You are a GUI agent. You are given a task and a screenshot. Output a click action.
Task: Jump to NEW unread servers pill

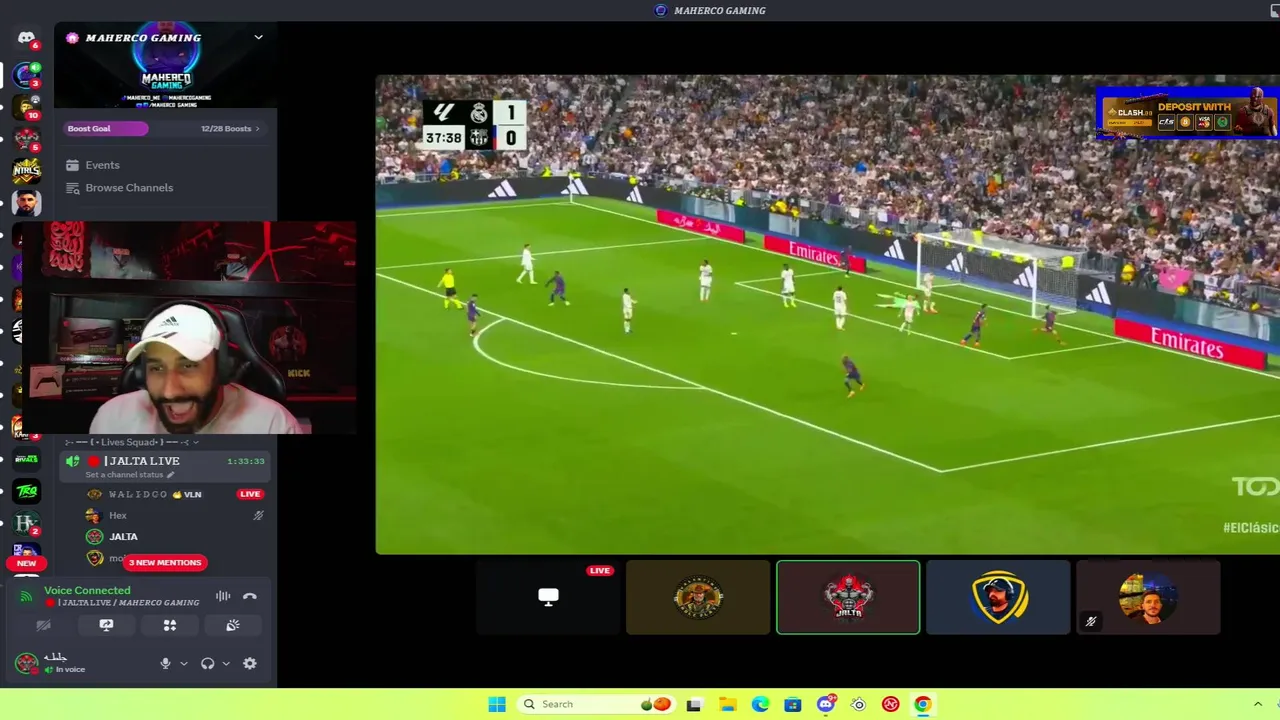(26, 563)
